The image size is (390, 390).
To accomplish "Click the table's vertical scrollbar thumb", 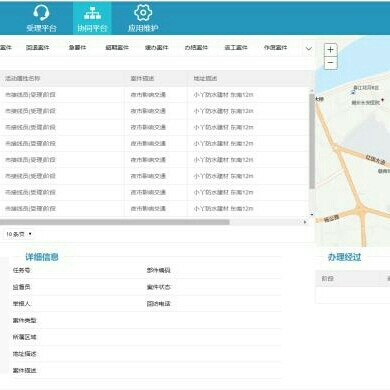I will tap(312, 141).
